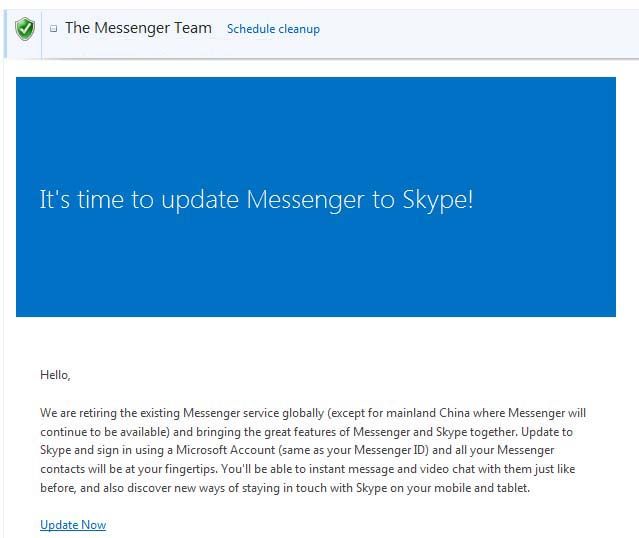Click the phrase "mobile and tablet" at paragraph end
The image size is (639, 538).
coord(481,488)
